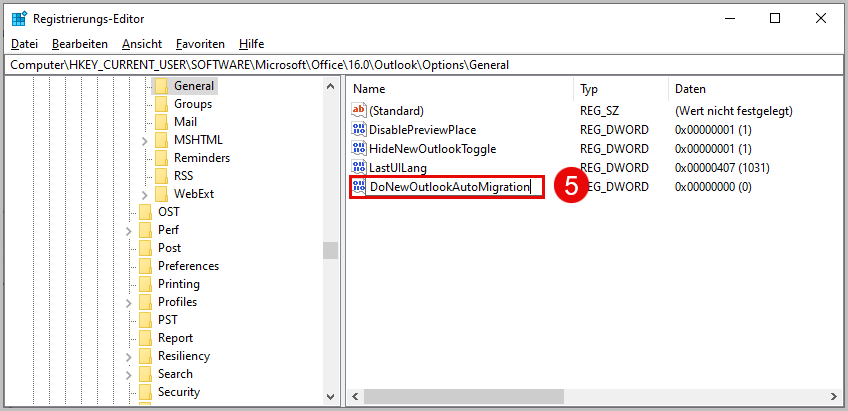Screen dimensions: 848x411
Task: Open the Bearbeiten menu
Action: point(80,44)
